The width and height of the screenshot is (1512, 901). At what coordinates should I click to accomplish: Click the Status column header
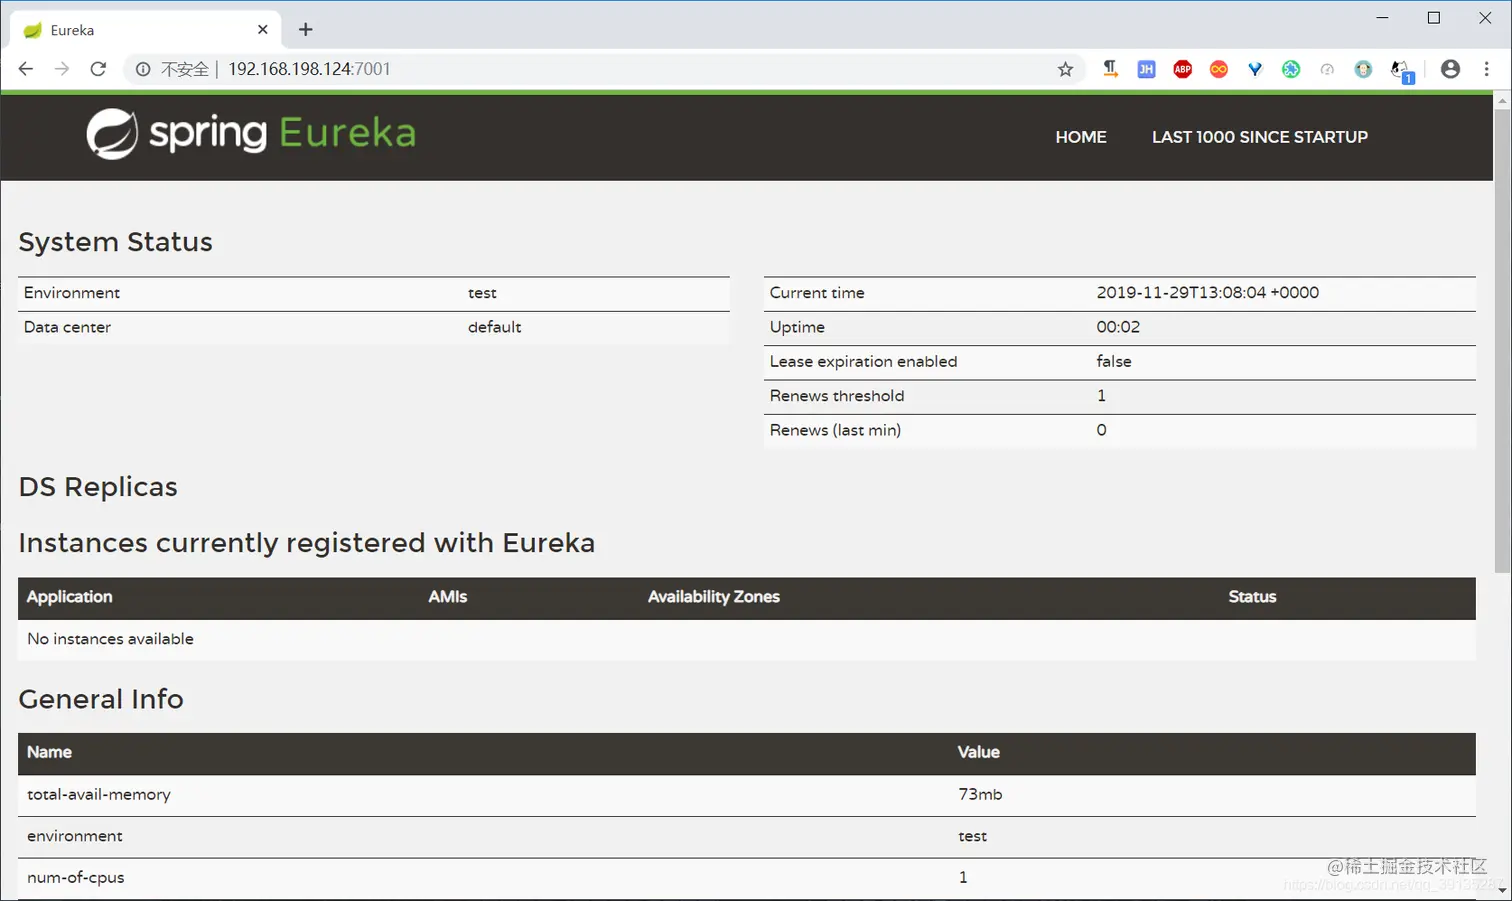(1252, 597)
